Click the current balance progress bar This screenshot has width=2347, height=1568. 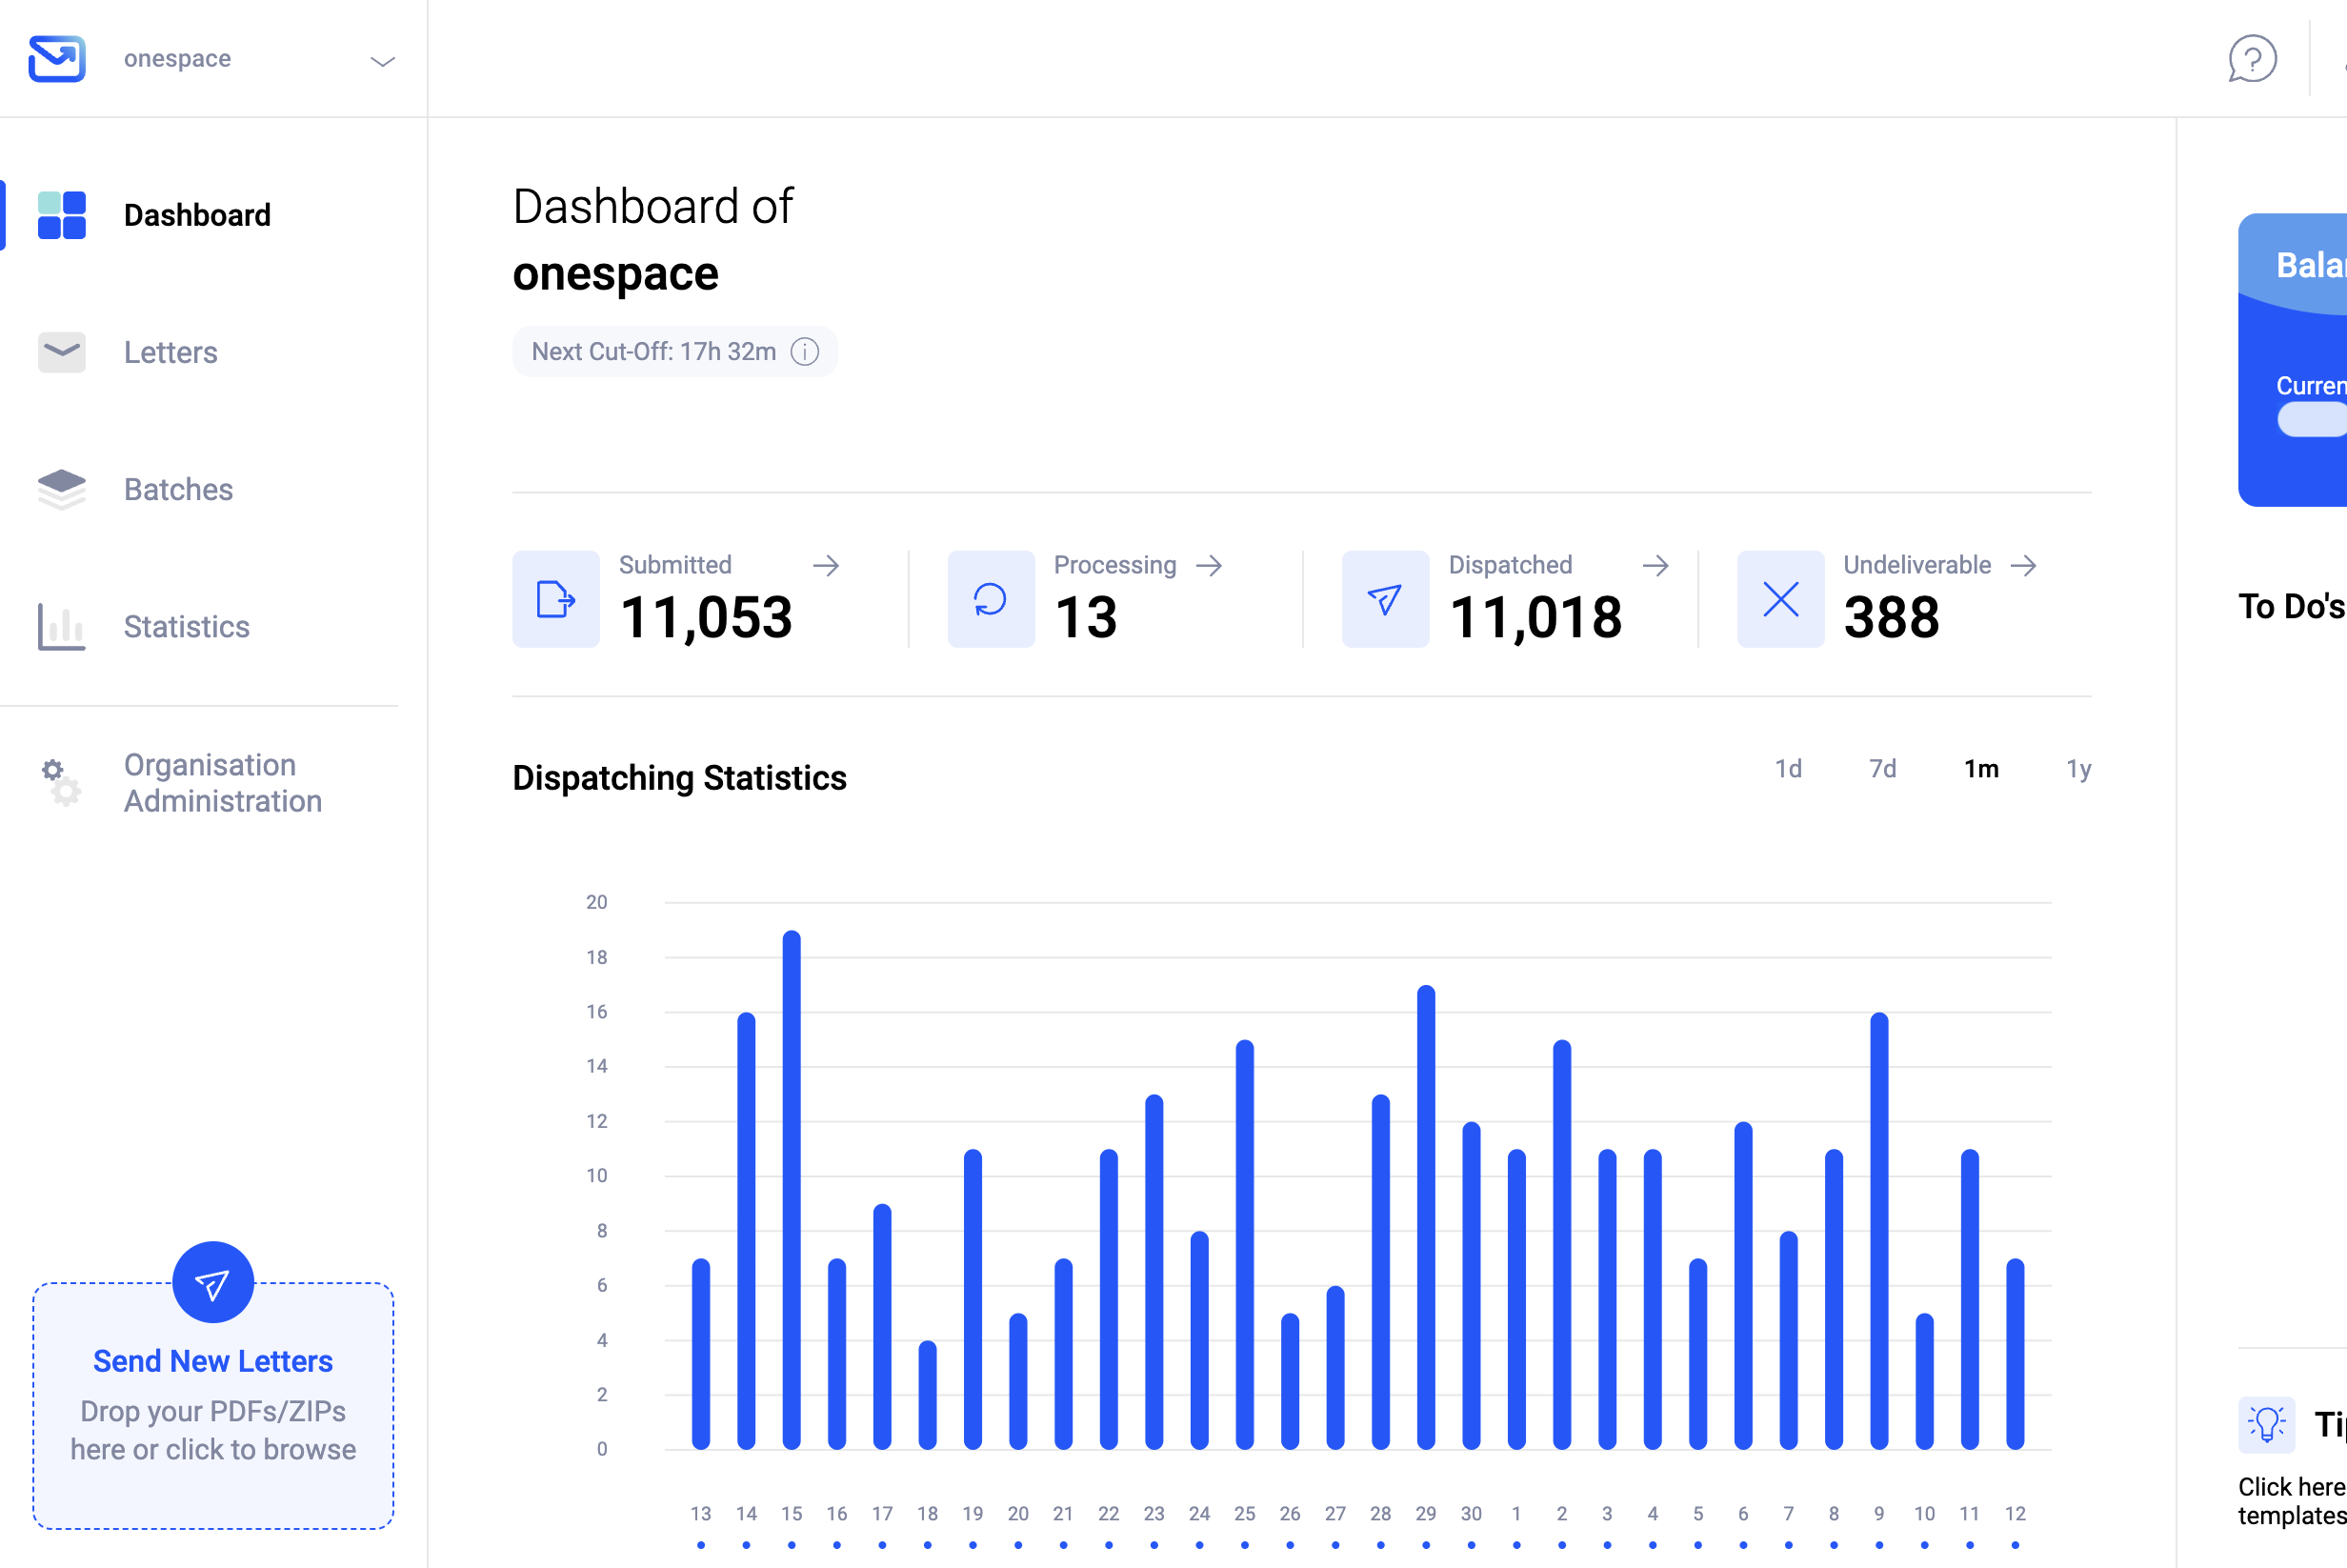click(x=2312, y=419)
